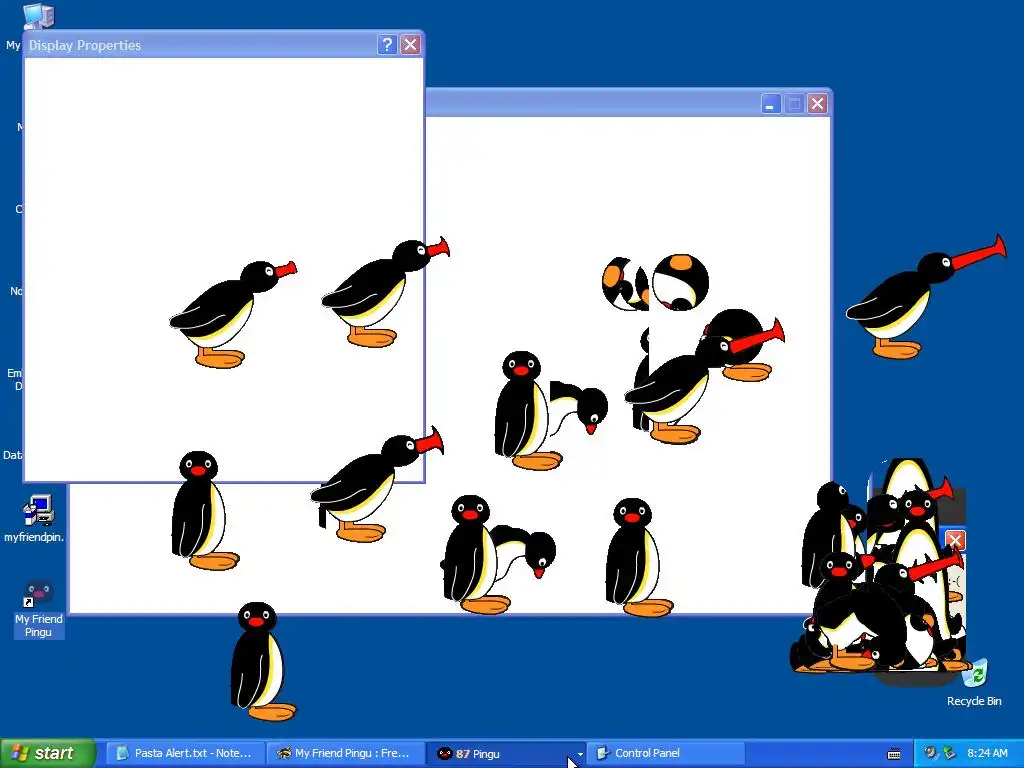Click the Notepad icon on the taskbar
The width and height of the screenshot is (1024, 768).
(x=122, y=754)
